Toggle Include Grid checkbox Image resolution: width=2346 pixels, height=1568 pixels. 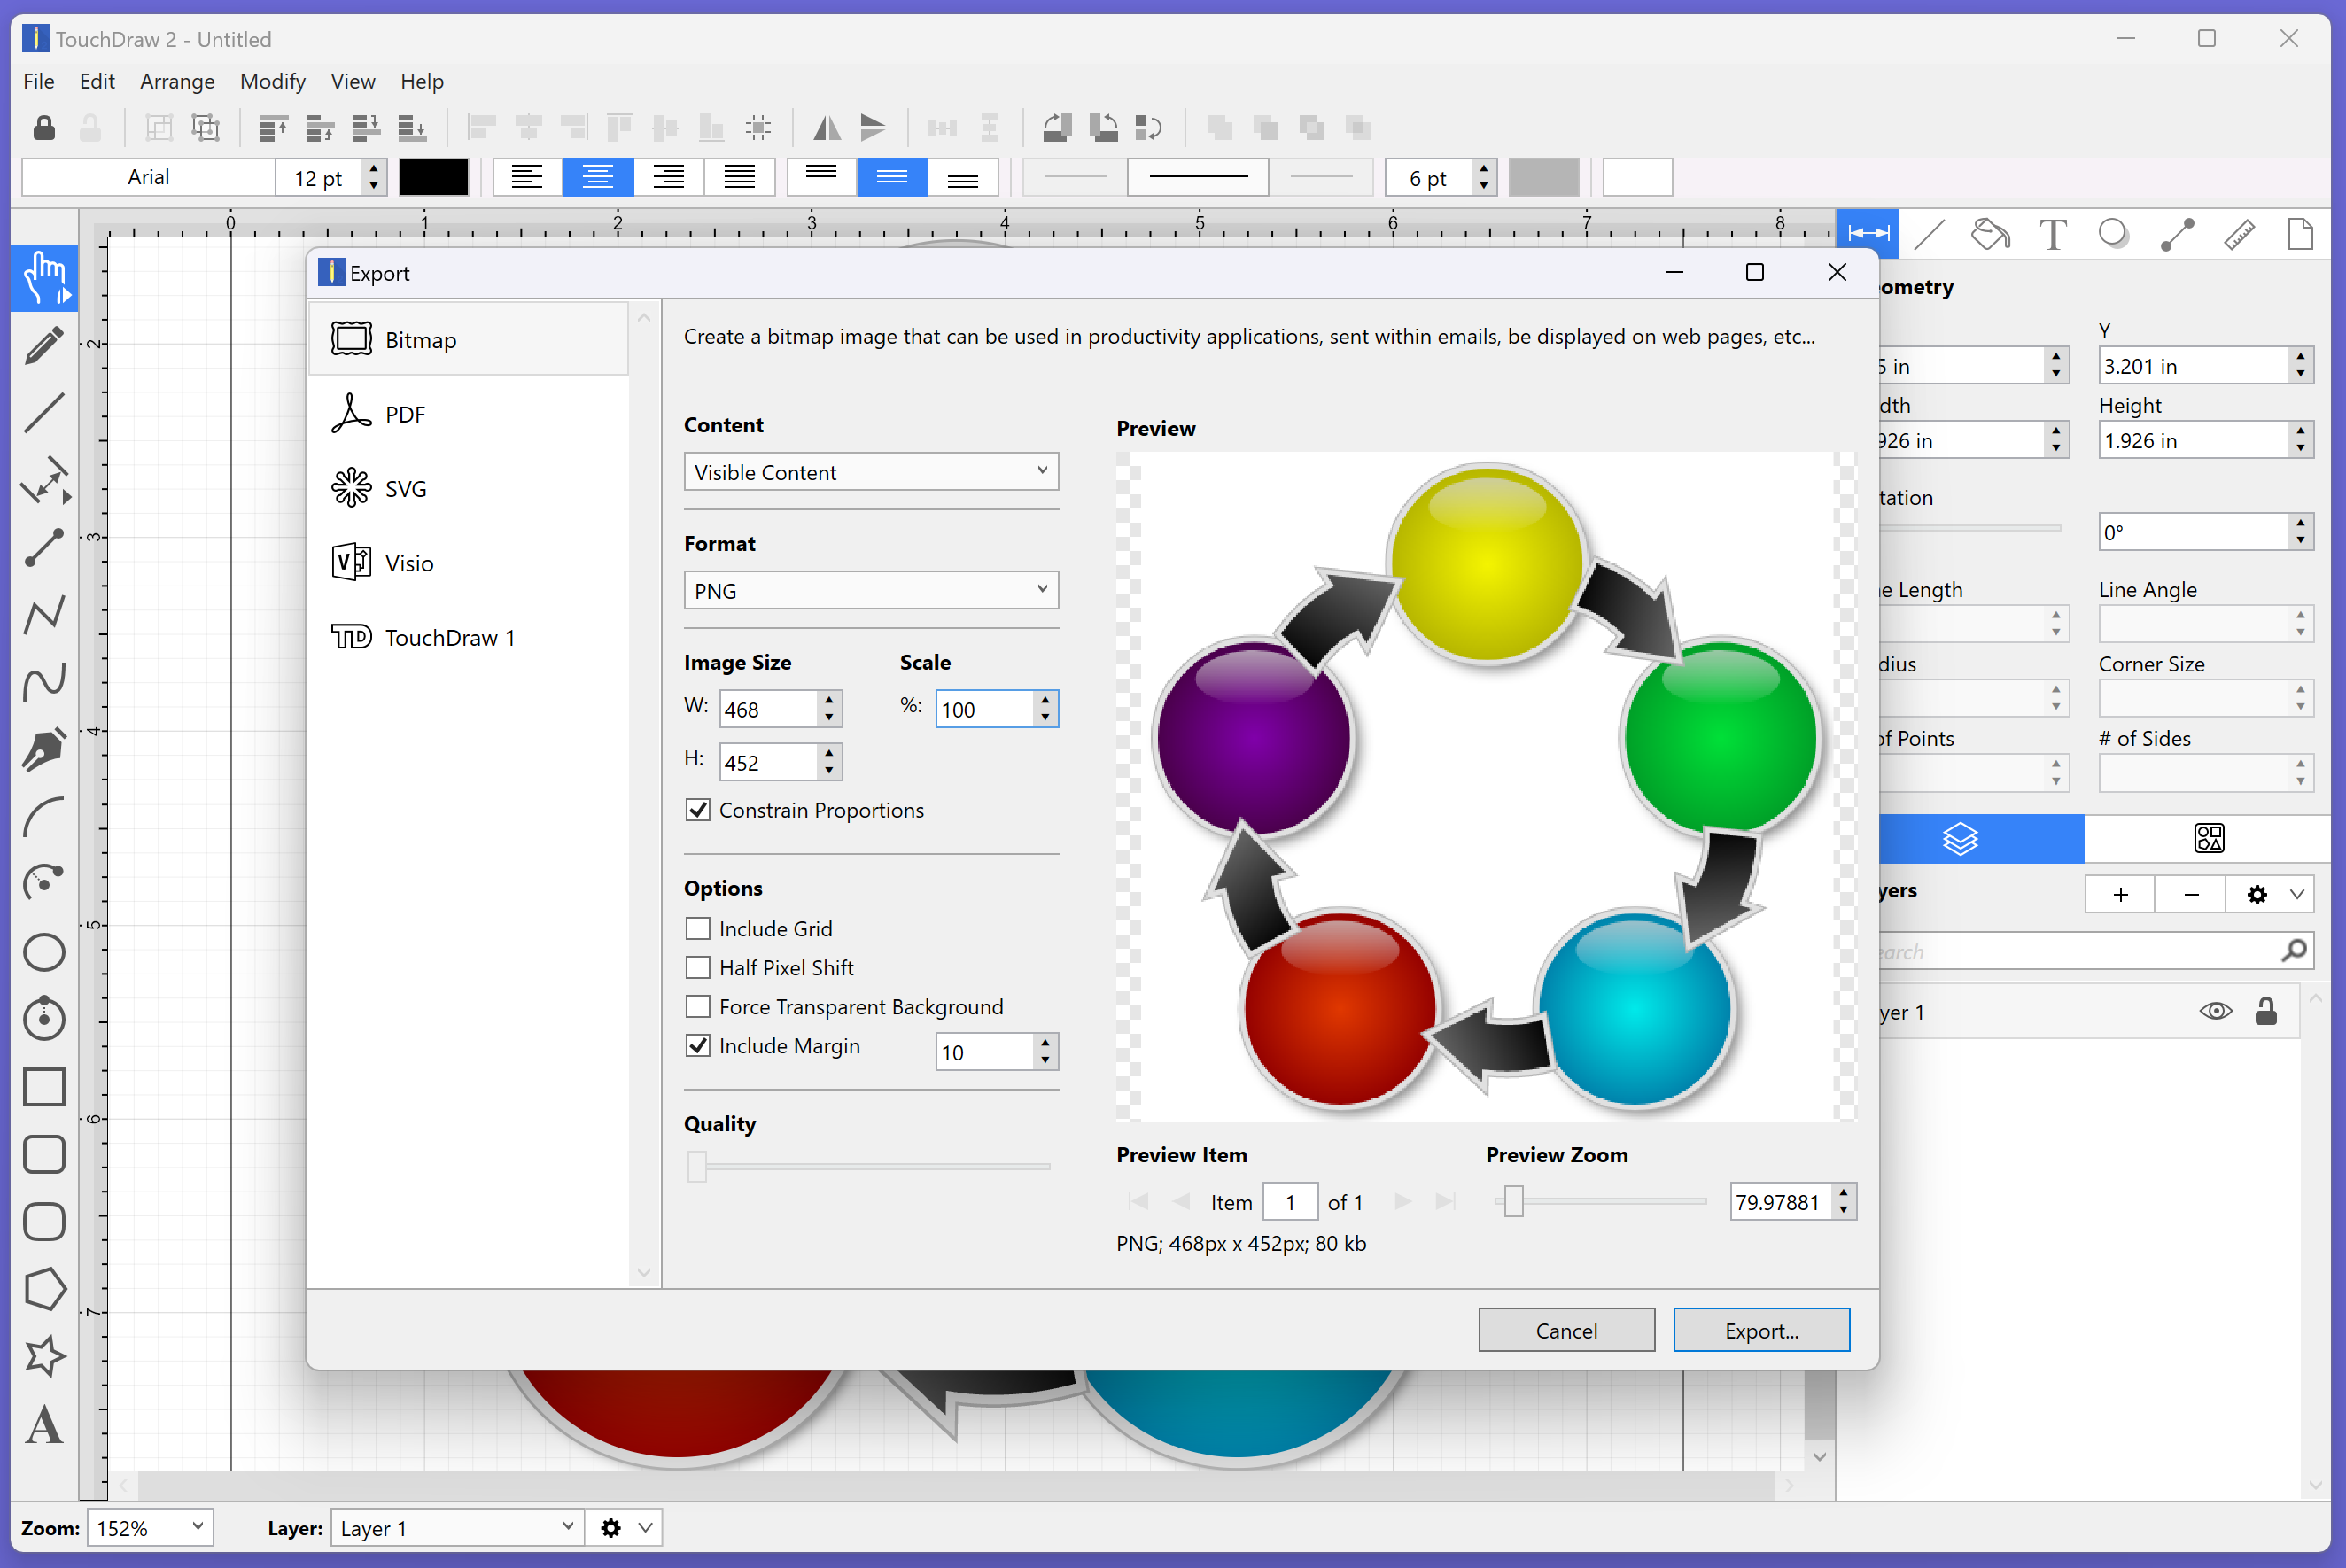tap(698, 929)
